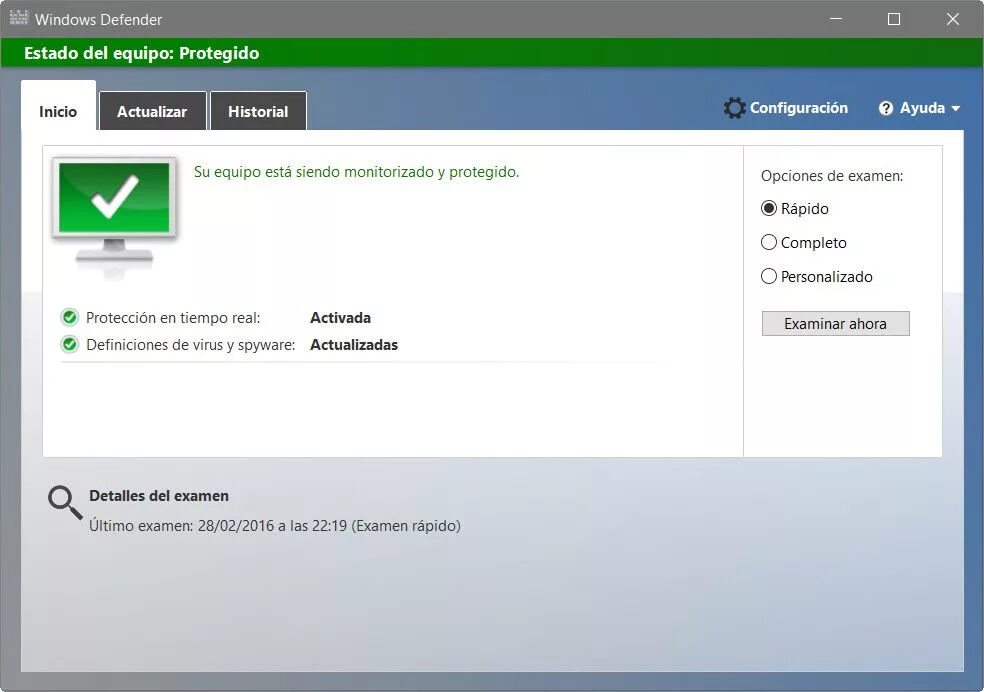
Task: Click the Estado del equipo: Protegido banner
Action: click(x=492, y=53)
